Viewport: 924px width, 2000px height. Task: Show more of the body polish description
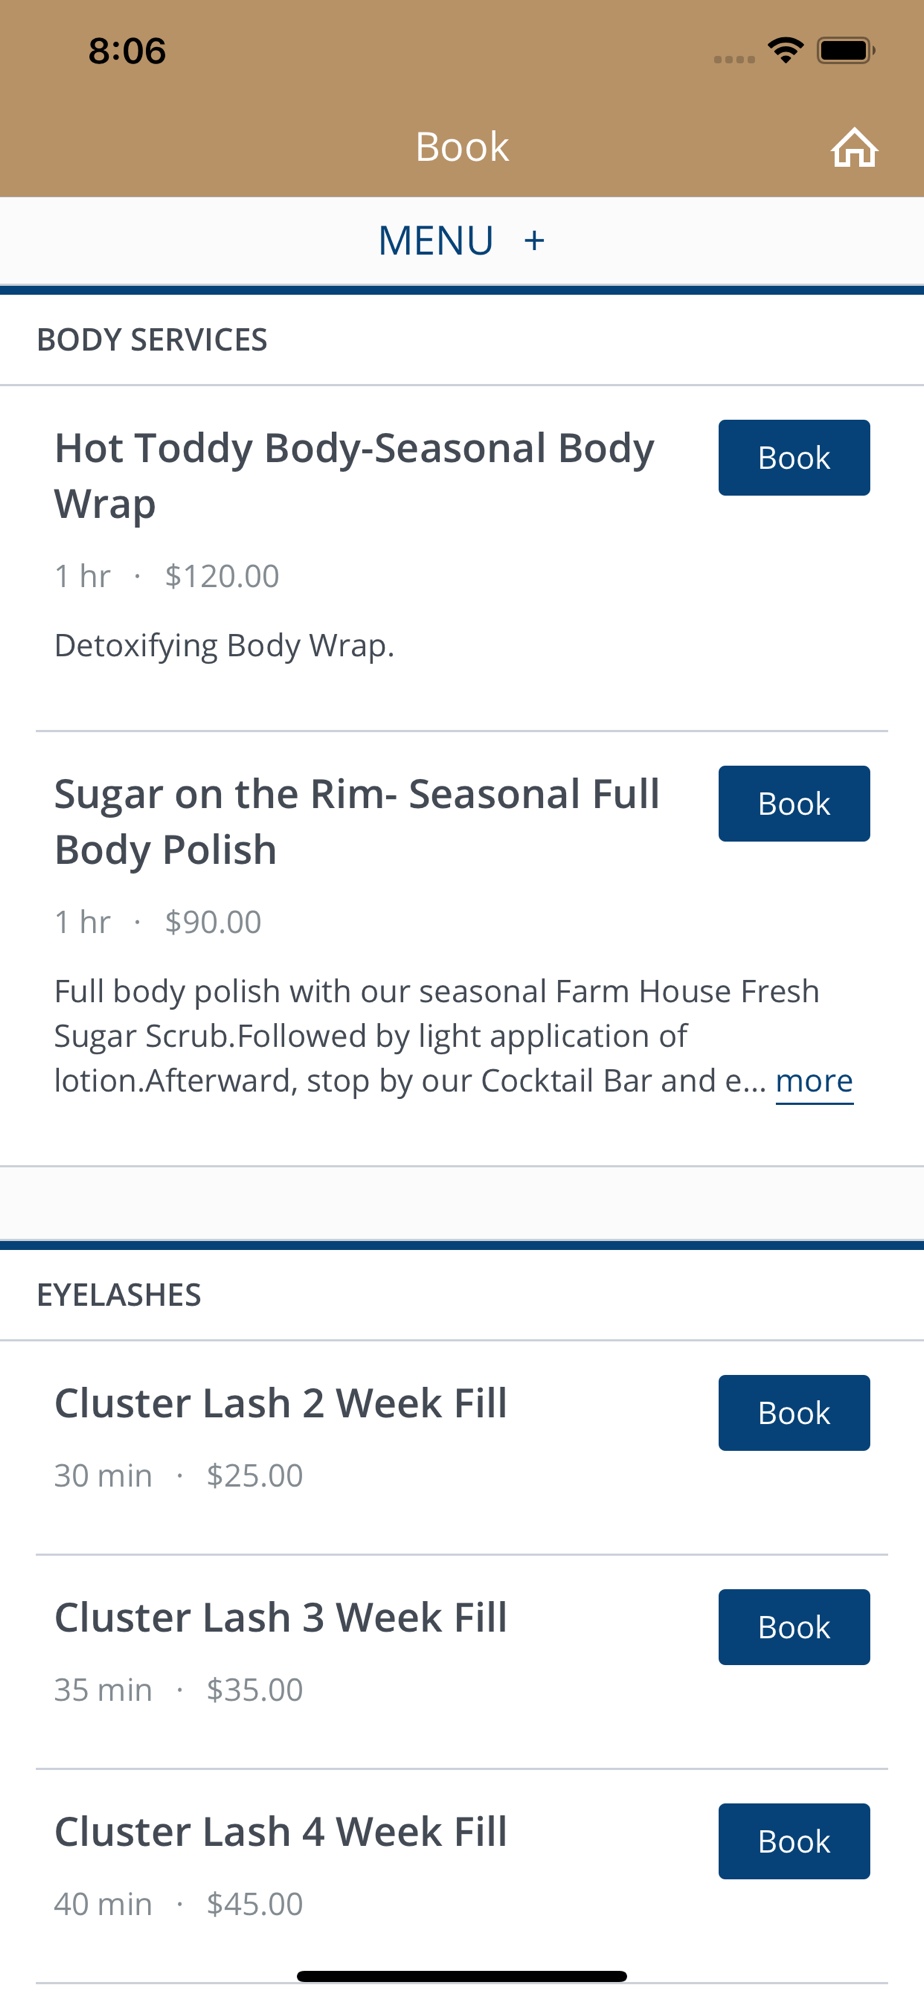click(x=814, y=1081)
